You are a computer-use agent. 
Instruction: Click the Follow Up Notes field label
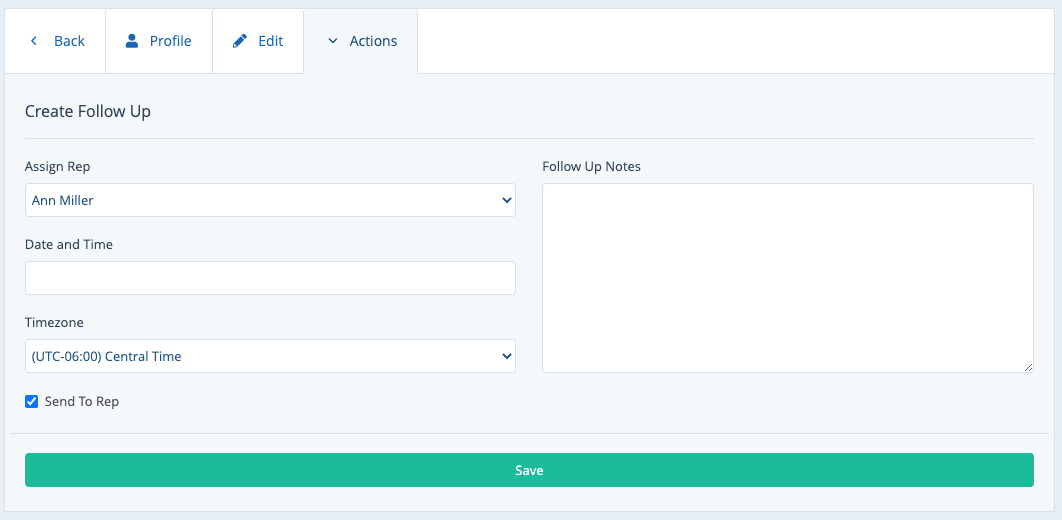591,166
